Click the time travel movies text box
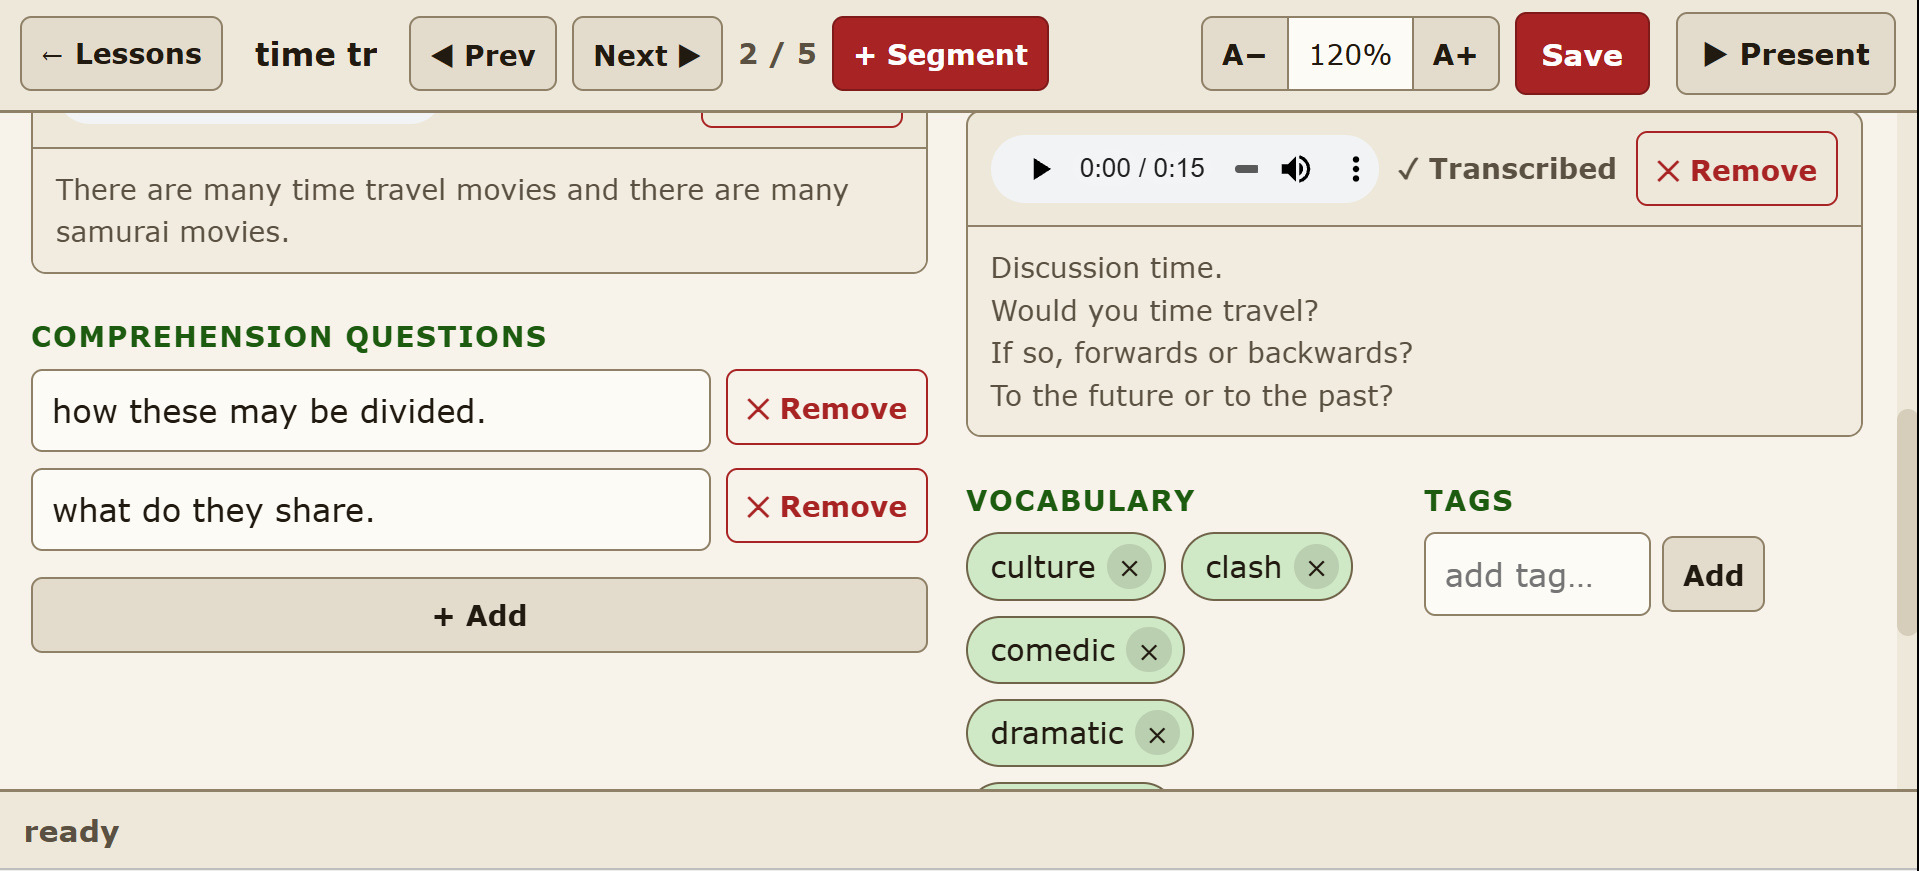Image resolution: width=1919 pixels, height=871 pixels. click(x=479, y=211)
